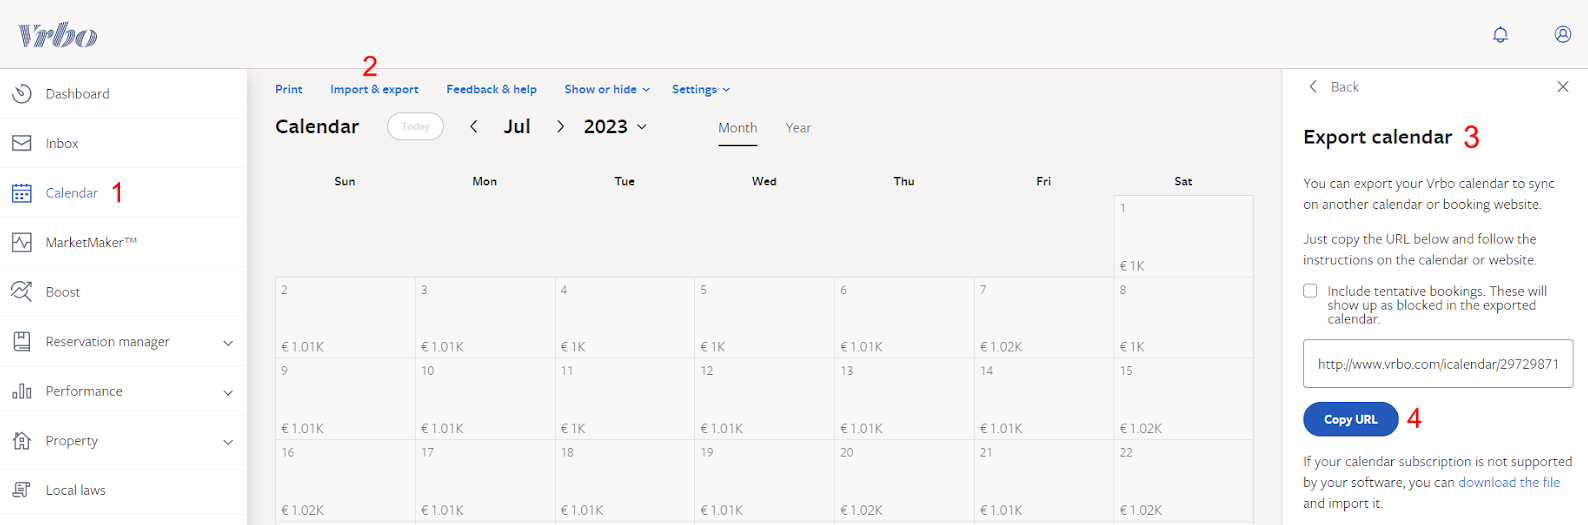Click the Local laws icon
The width and height of the screenshot is (1588, 525).
22,490
